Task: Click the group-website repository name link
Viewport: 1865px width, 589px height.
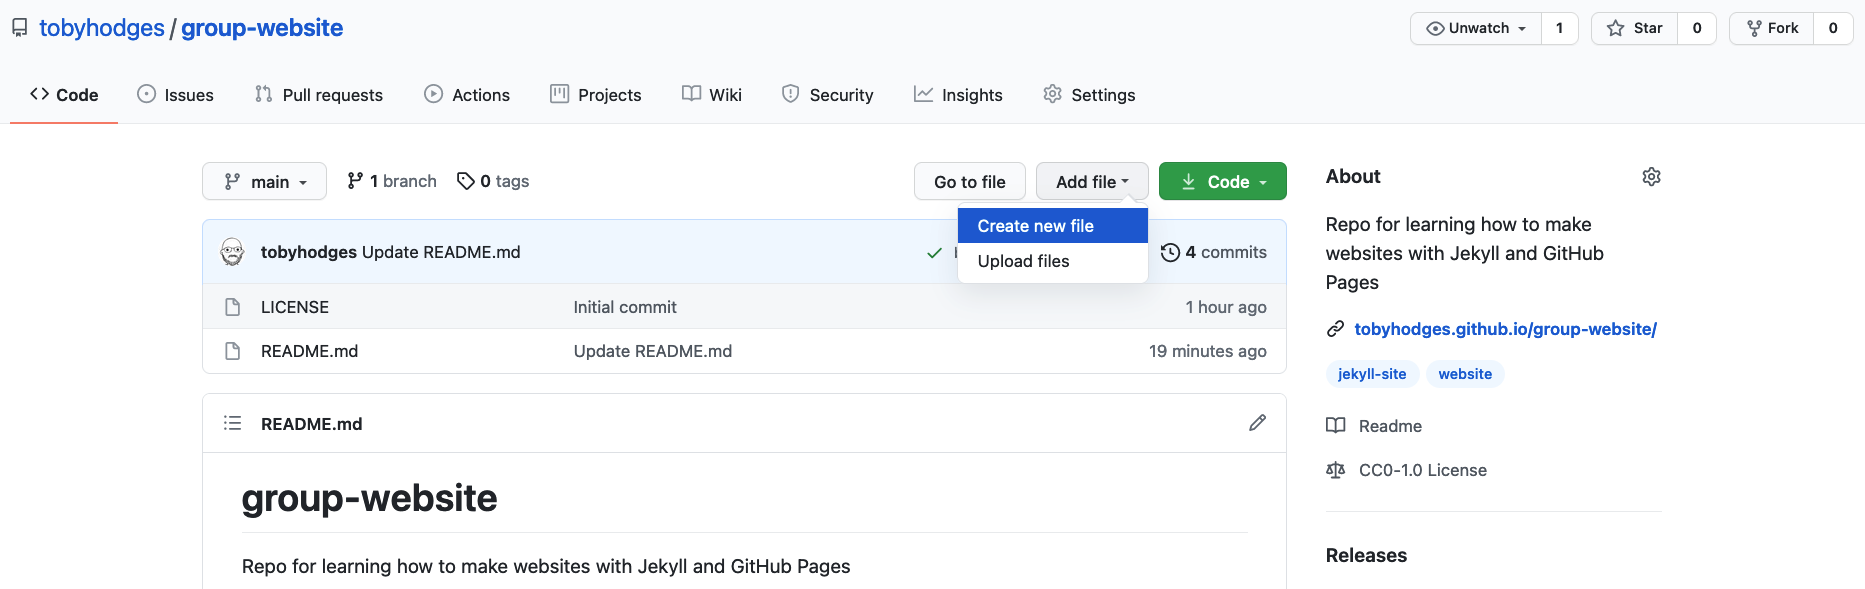Action: (x=262, y=28)
